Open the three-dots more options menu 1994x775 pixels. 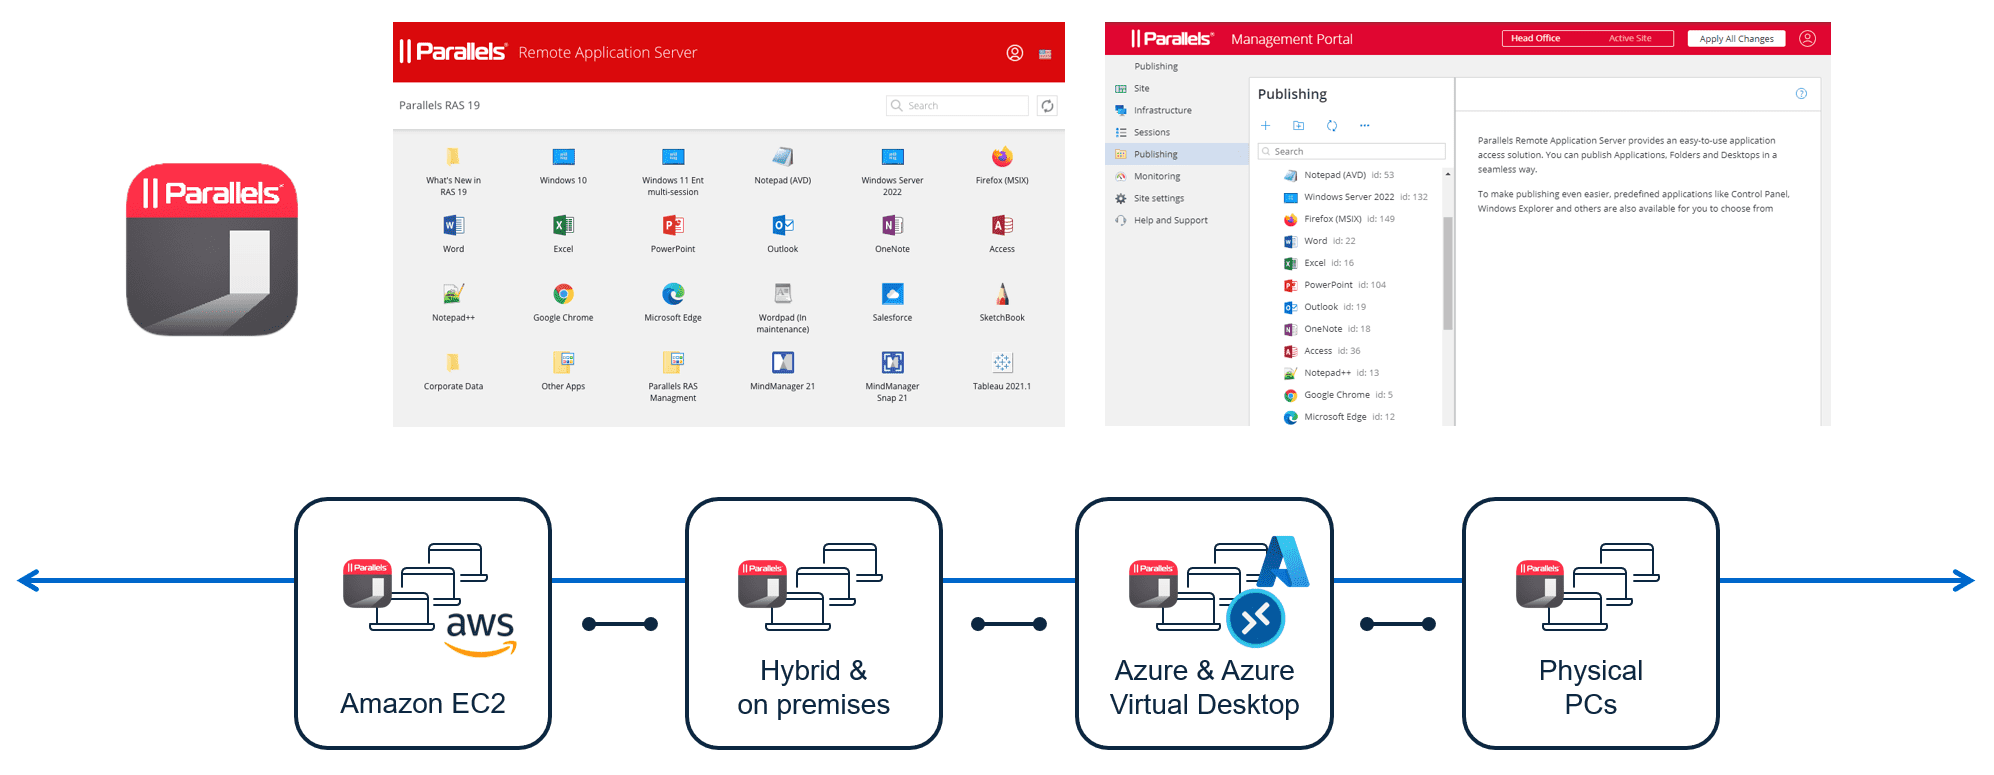(x=1364, y=126)
